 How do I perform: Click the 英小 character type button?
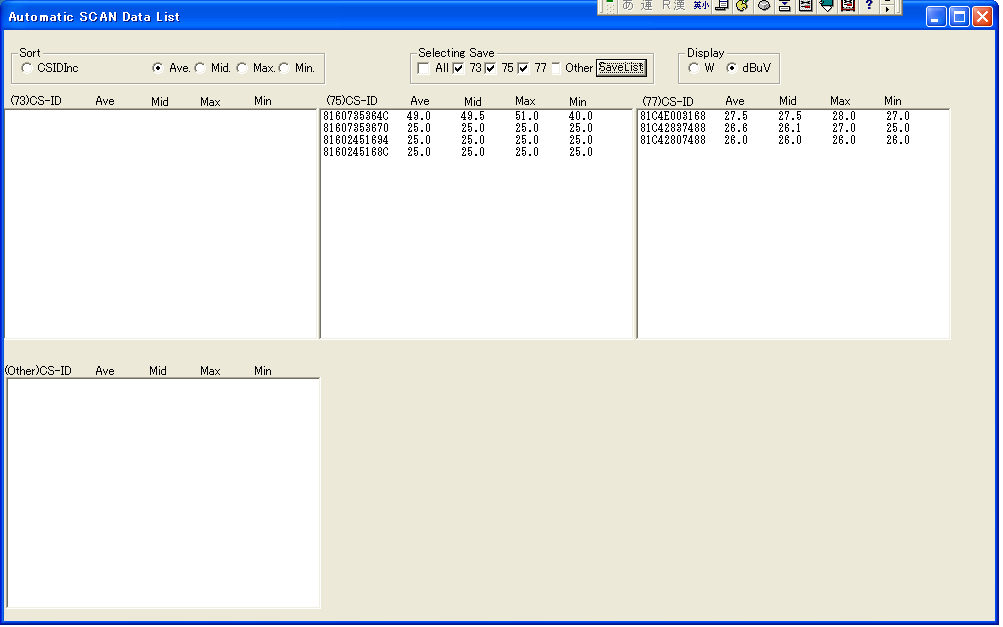point(700,6)
